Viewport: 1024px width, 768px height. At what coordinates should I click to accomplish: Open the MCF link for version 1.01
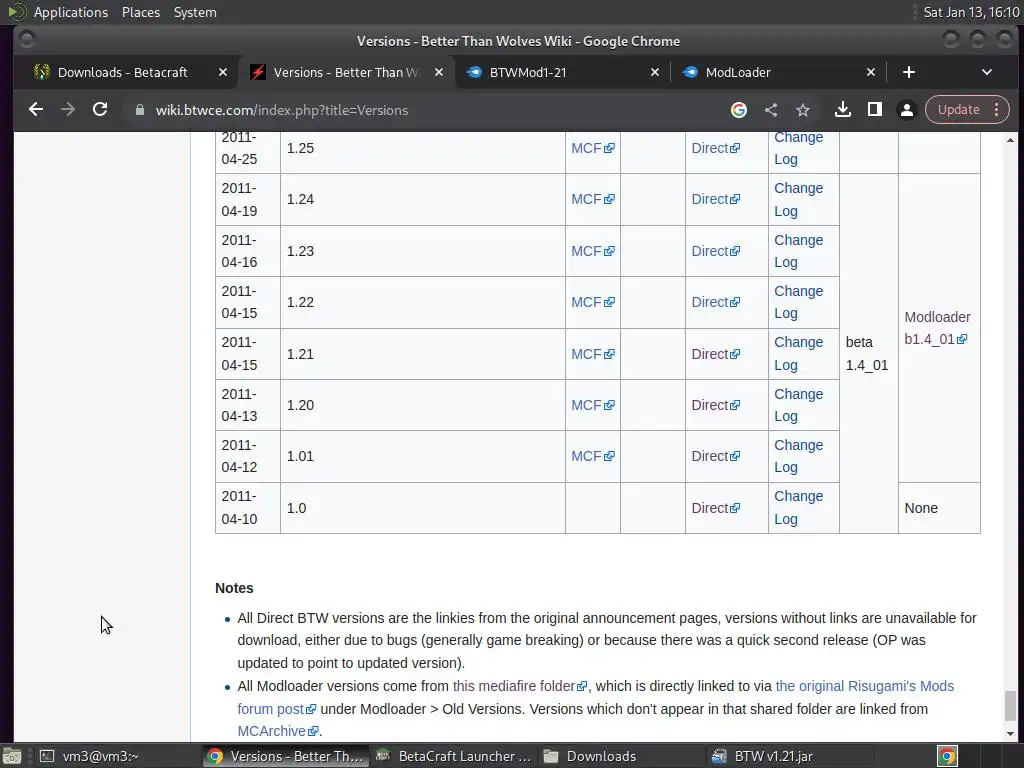point(592,456)
